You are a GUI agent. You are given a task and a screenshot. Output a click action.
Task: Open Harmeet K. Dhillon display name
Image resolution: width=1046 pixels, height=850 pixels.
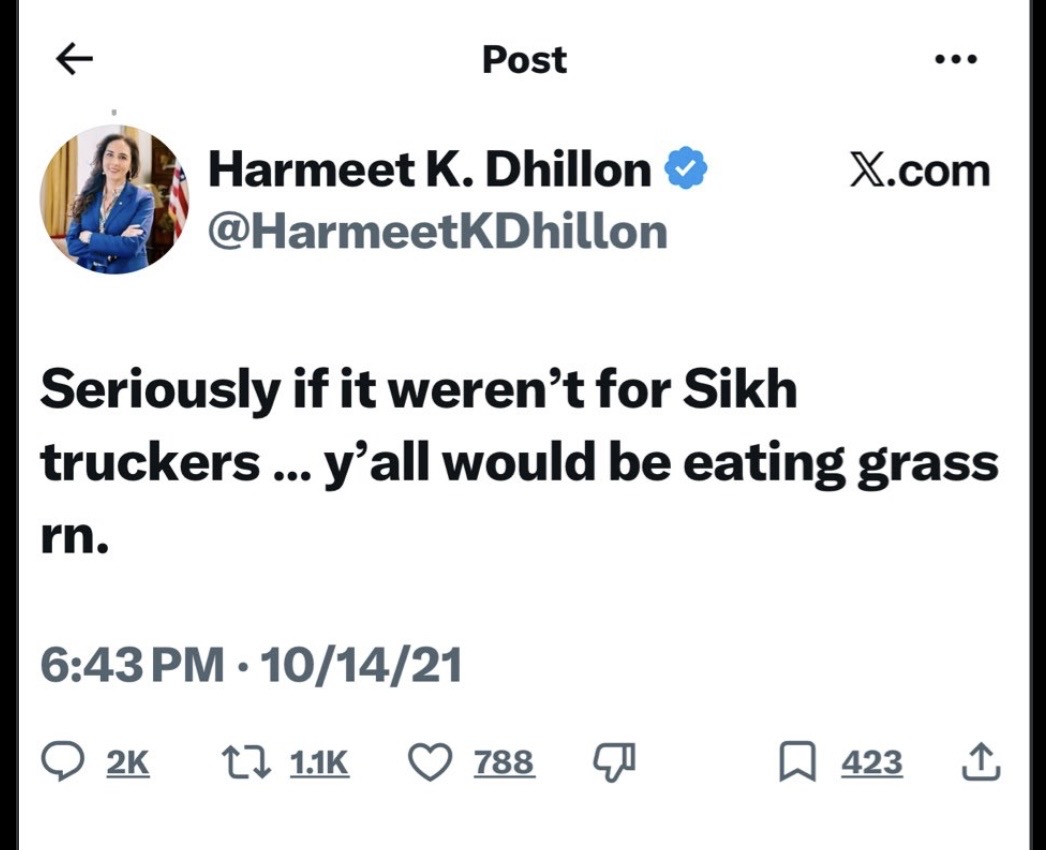(x=430, y=171)
